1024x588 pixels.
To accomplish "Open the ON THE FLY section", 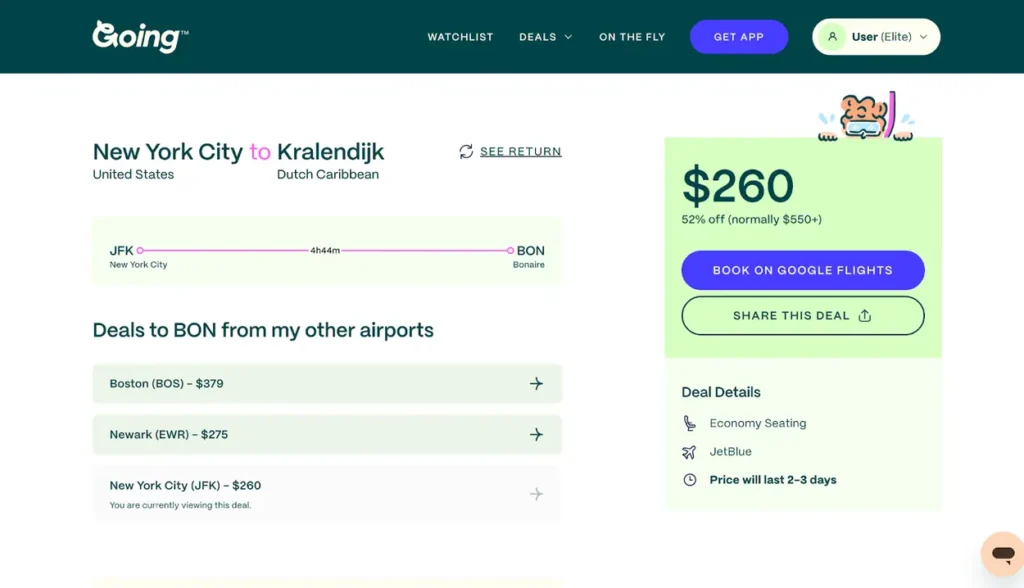I will (x=631, y=36).
